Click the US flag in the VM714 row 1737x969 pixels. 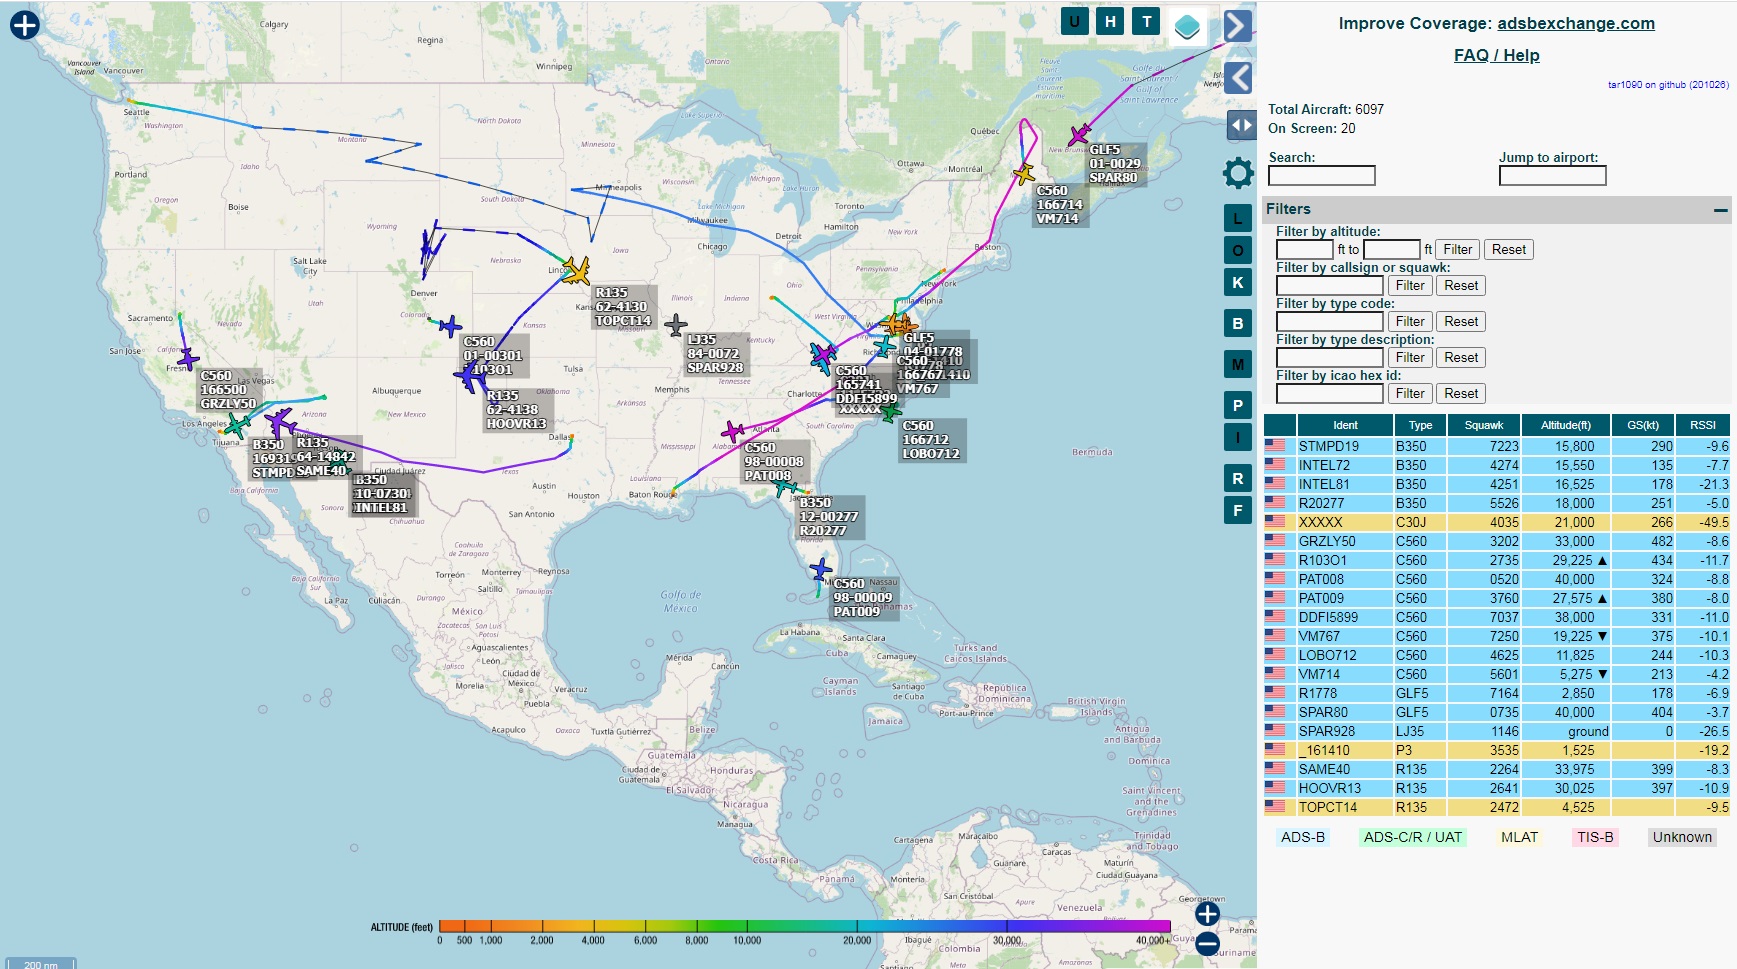click(x=1275, y=673)
